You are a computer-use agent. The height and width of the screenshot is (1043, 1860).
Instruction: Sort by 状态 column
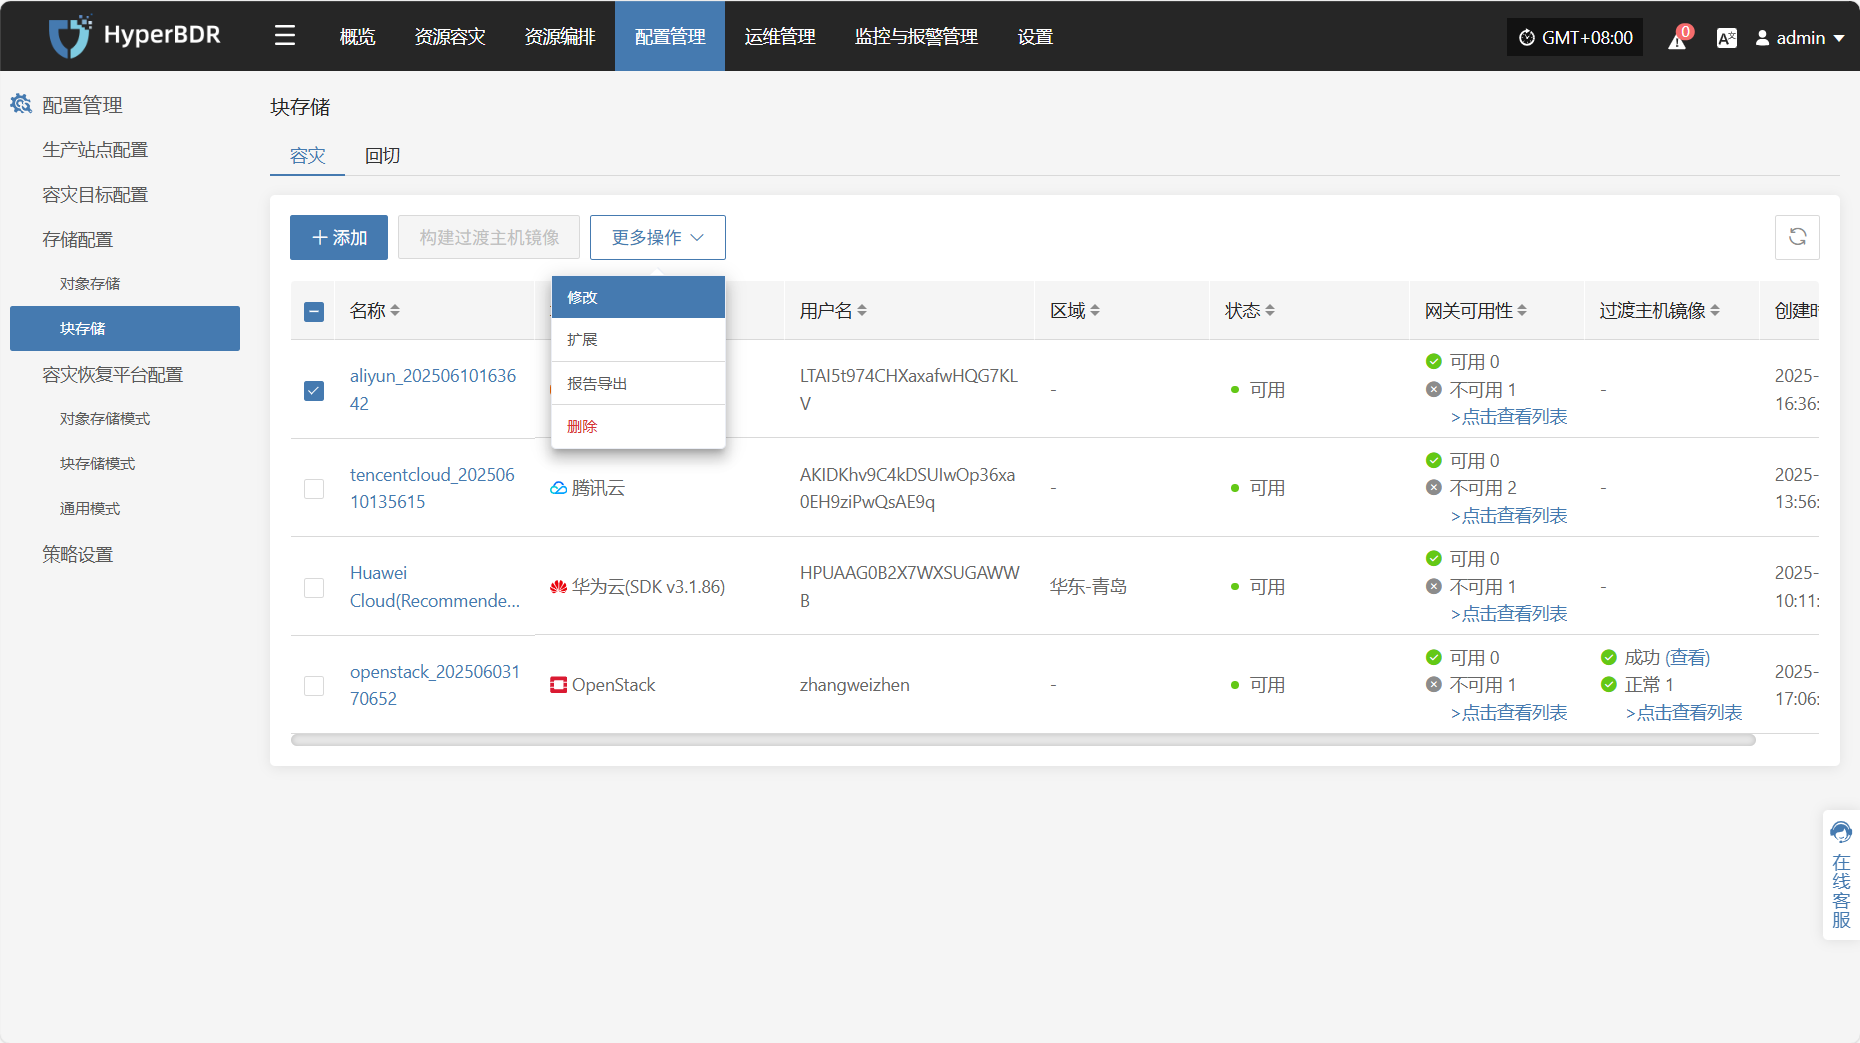tap(1270, 311)
